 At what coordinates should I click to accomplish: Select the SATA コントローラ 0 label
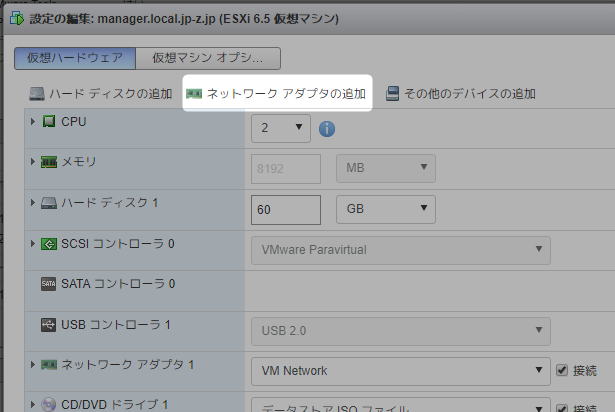click(118, 284)
